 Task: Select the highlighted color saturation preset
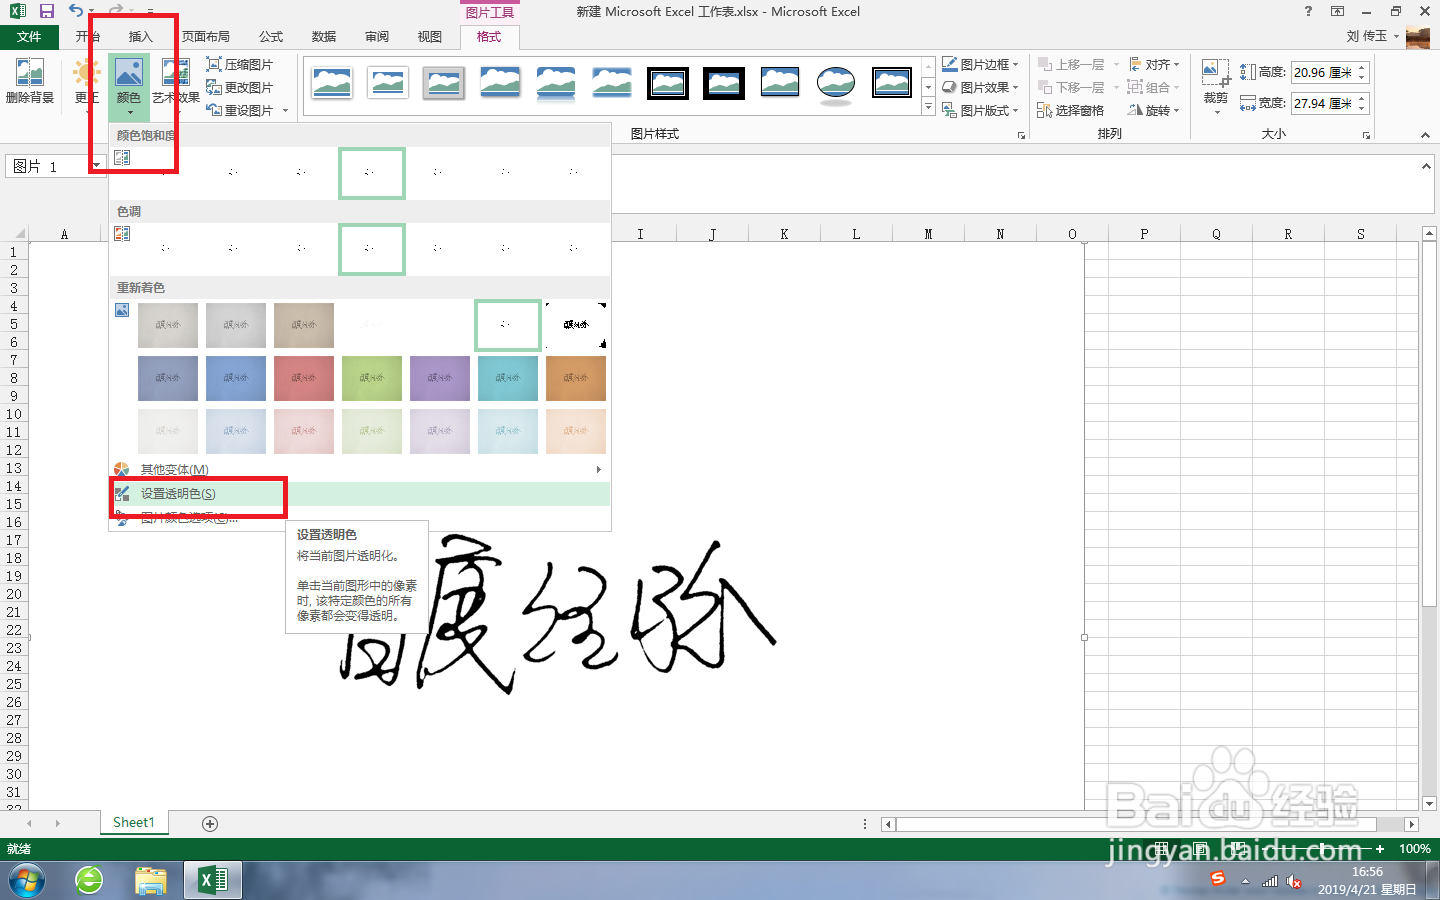tap(371, 173)
